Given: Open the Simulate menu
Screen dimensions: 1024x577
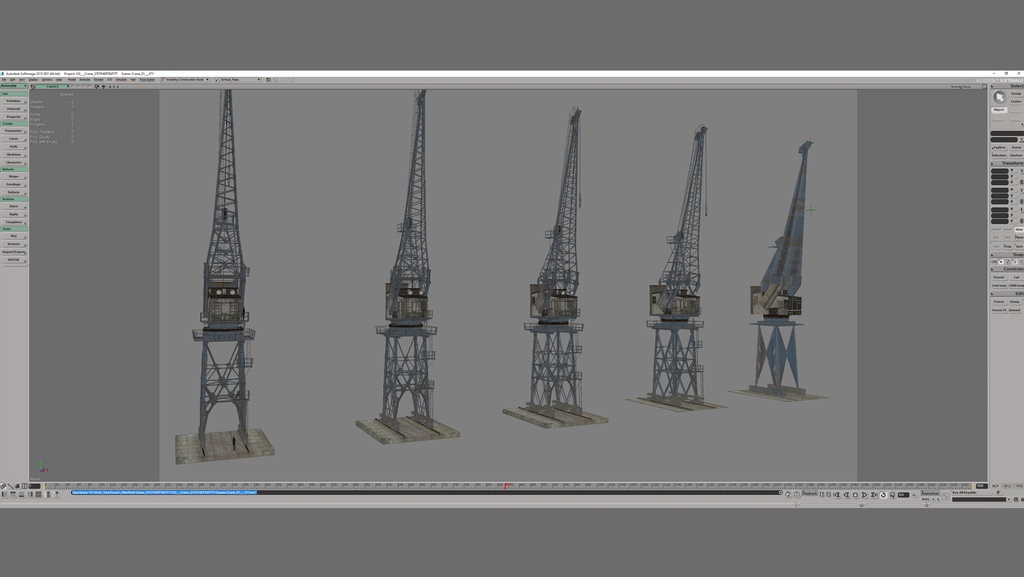Looking at the screenshot, I should pyautogui.click(x=121, y=79).
